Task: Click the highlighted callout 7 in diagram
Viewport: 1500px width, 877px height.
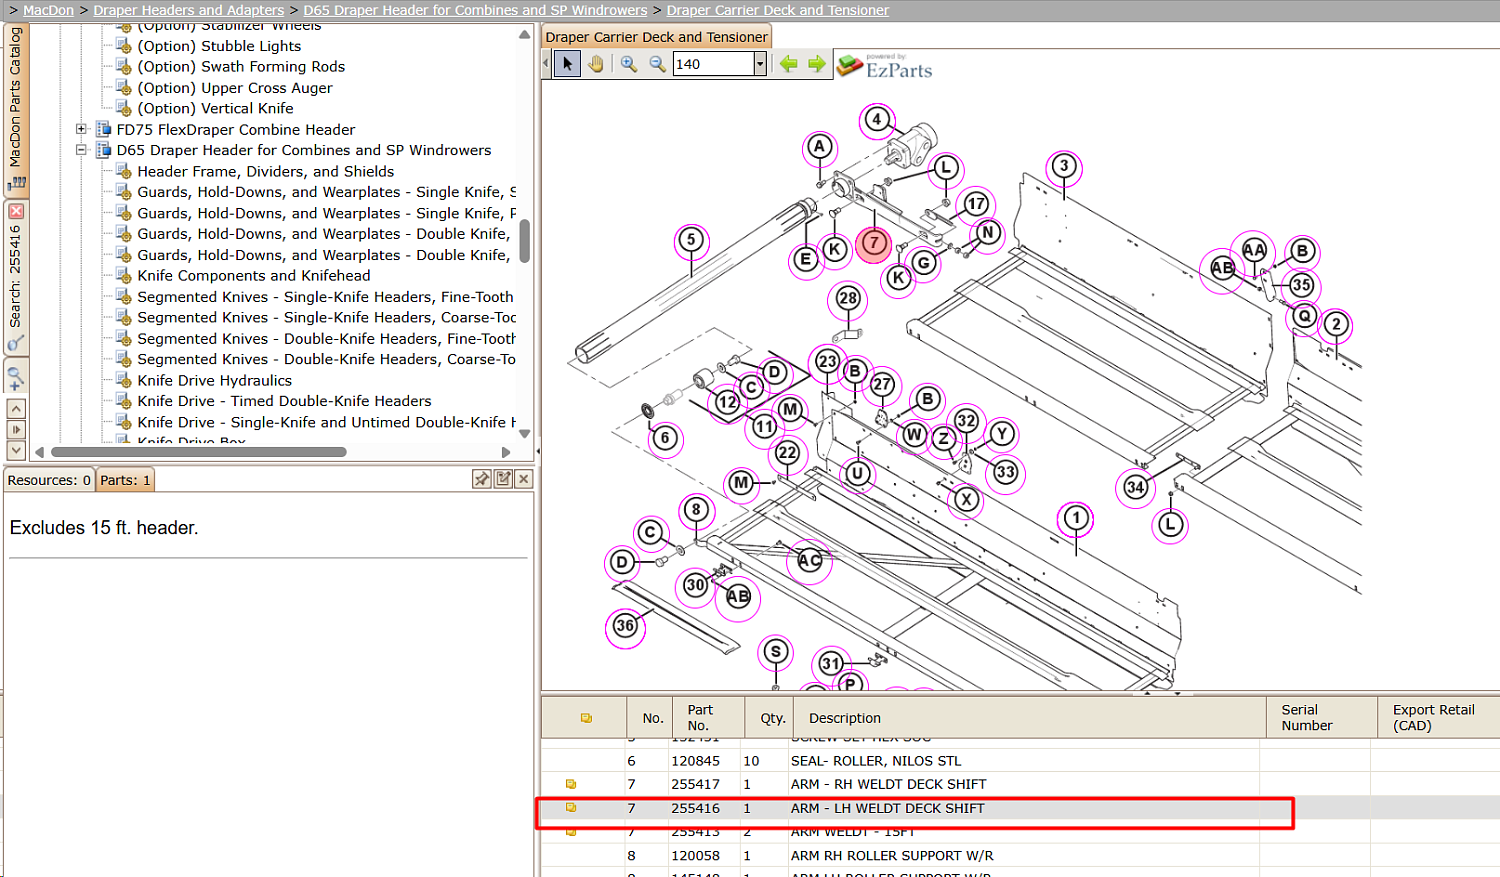Action: pyautogui.click(x=873, y=243)
